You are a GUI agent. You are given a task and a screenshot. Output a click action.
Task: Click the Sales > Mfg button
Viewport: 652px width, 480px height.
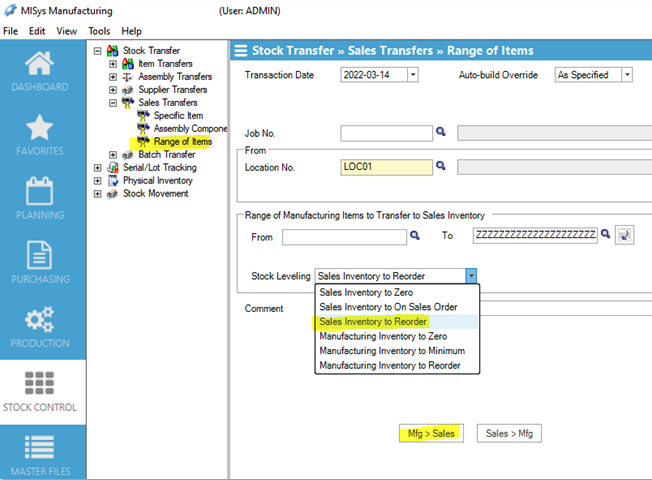[x=509, y=433]
